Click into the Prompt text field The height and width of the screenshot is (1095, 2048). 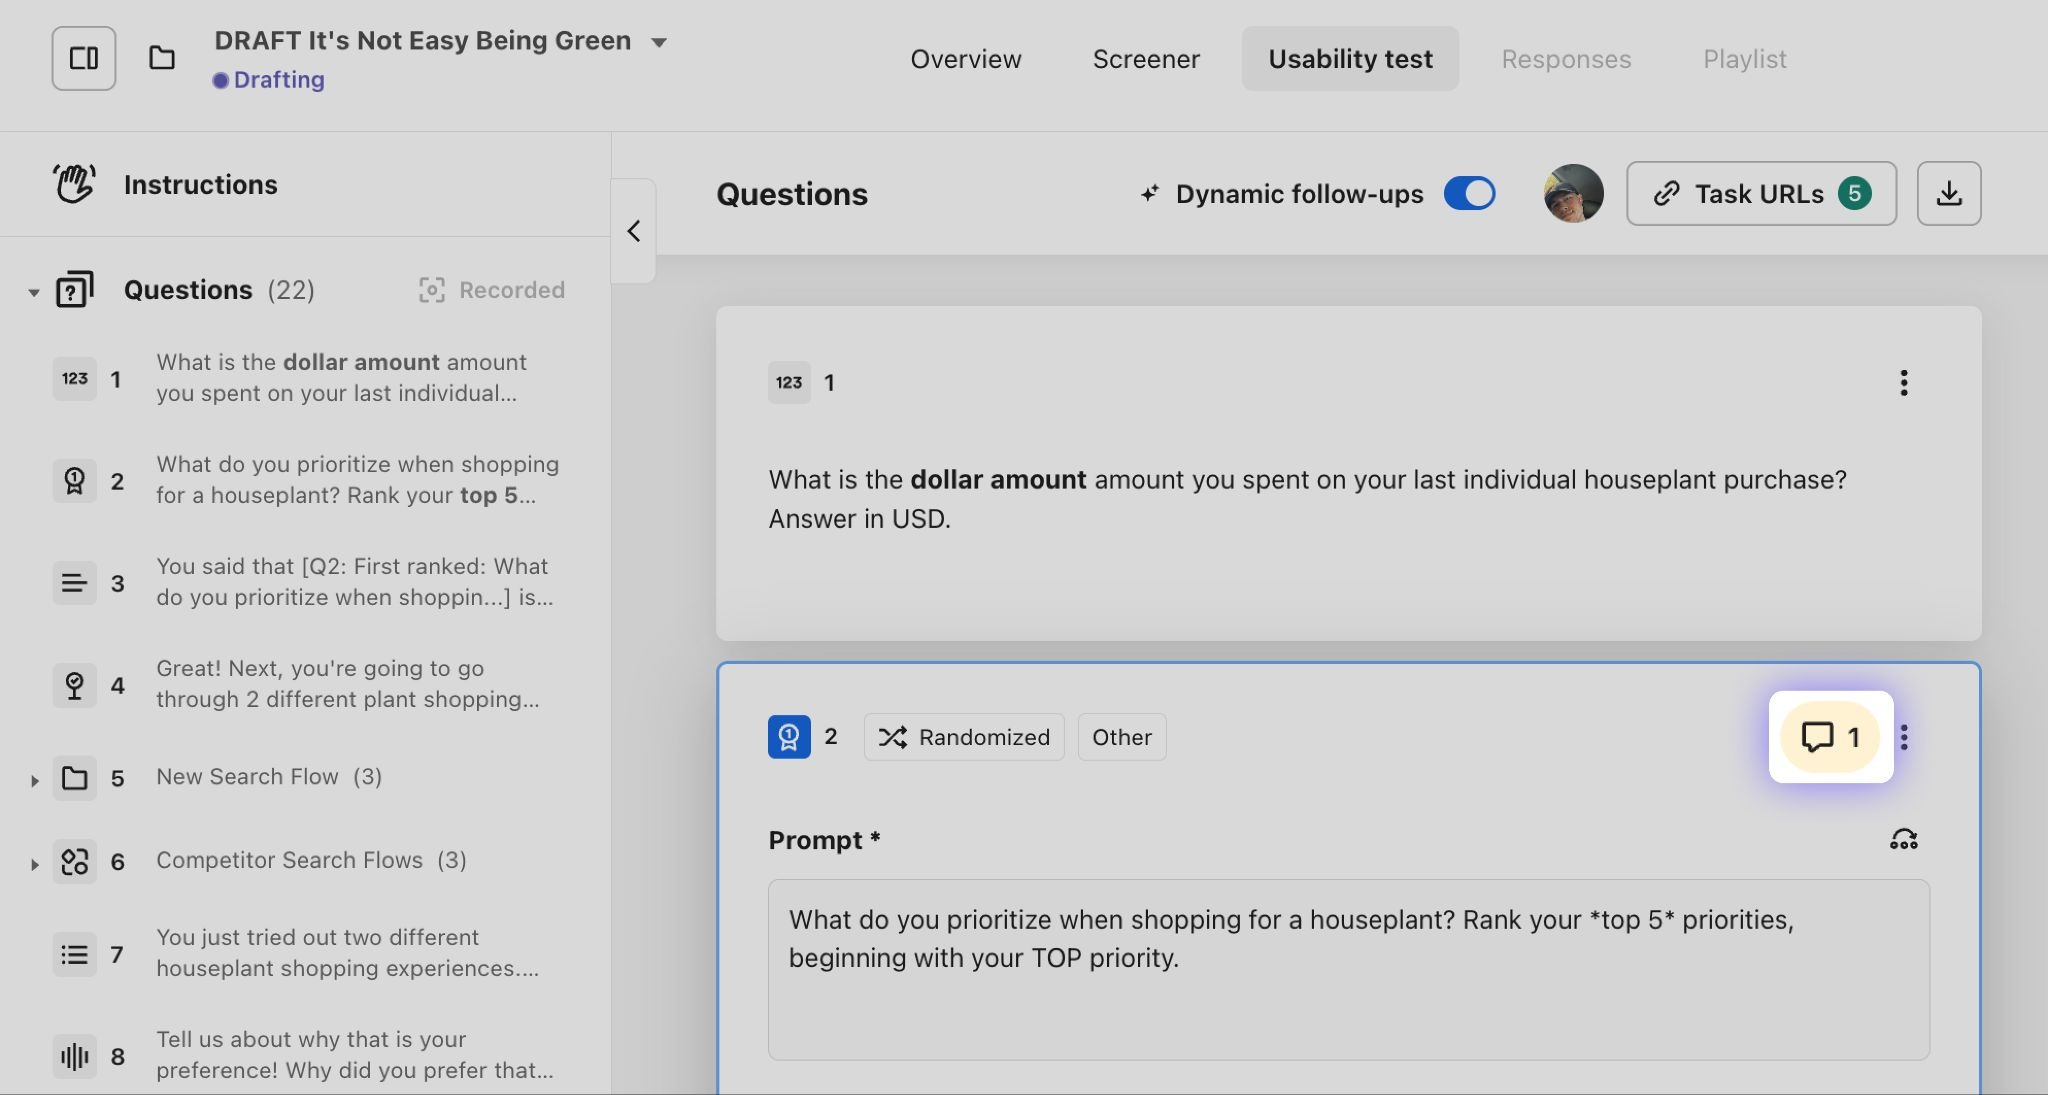1348,968
